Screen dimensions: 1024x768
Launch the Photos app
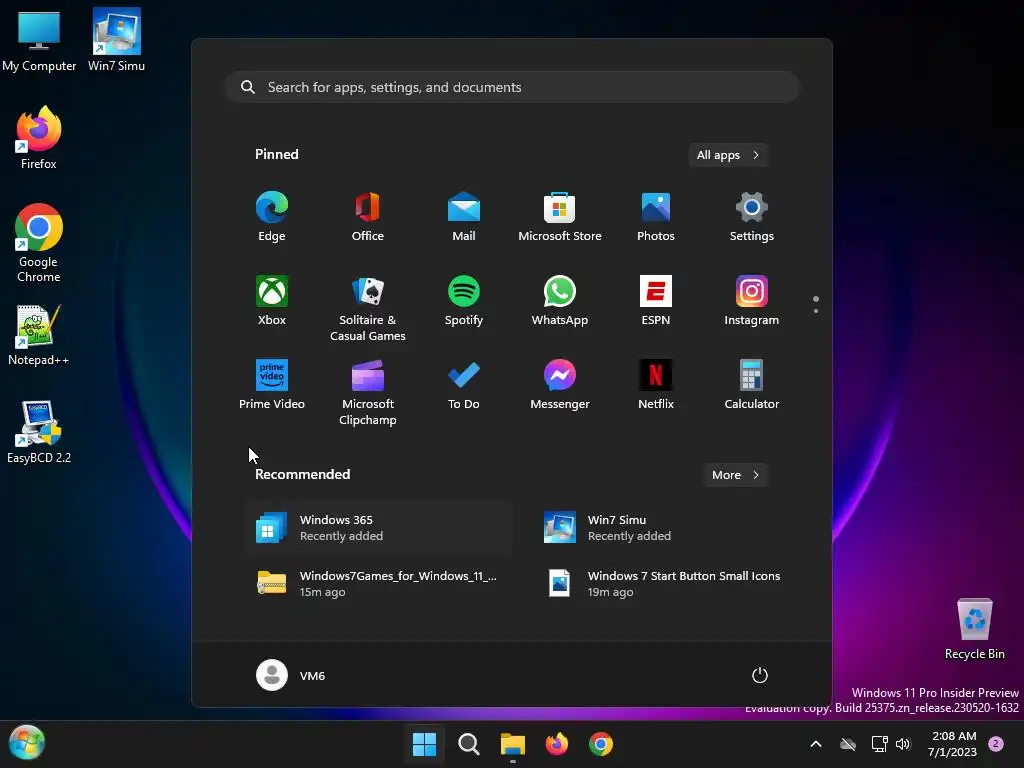pos(656,217)
